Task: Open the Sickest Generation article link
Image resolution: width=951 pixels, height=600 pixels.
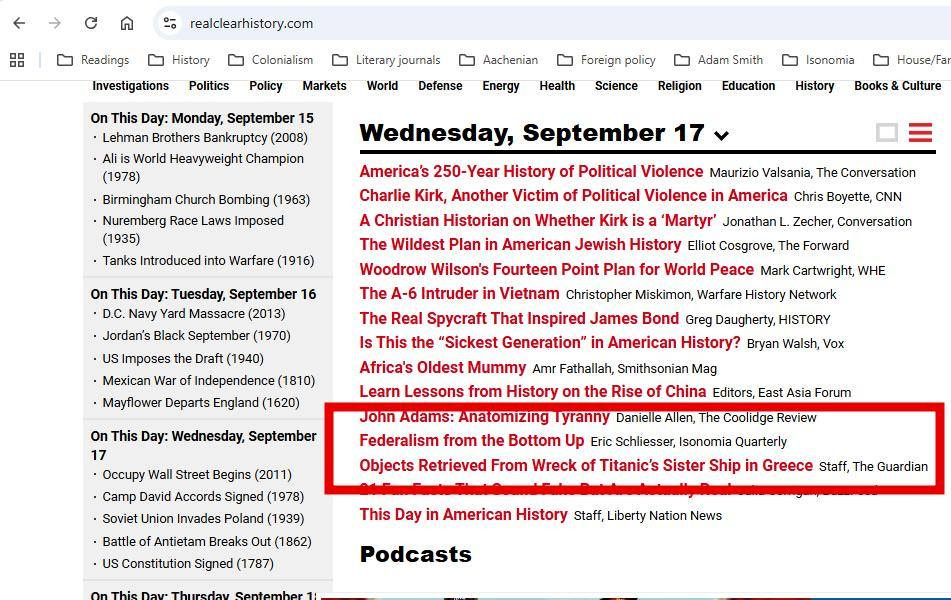Action: pyautogui.click(x=549, y=343)
